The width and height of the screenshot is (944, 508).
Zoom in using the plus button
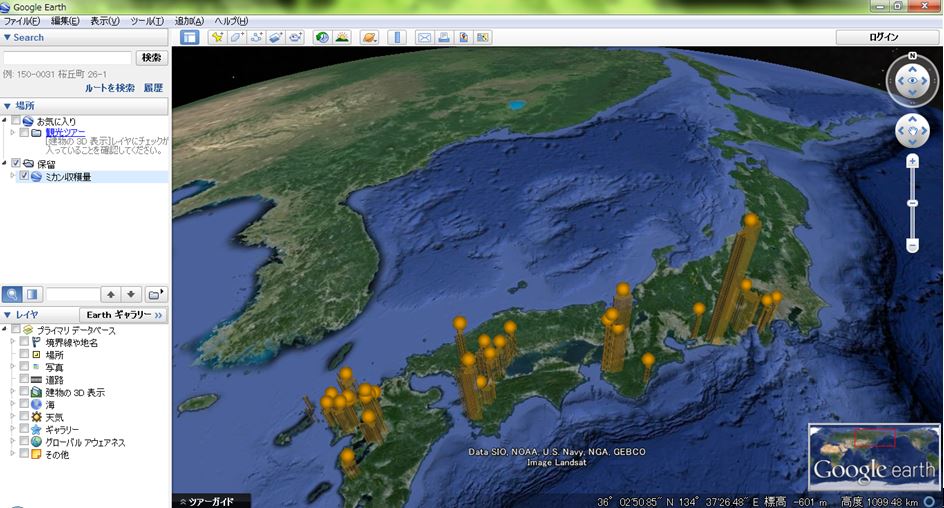tap(913, 161)
